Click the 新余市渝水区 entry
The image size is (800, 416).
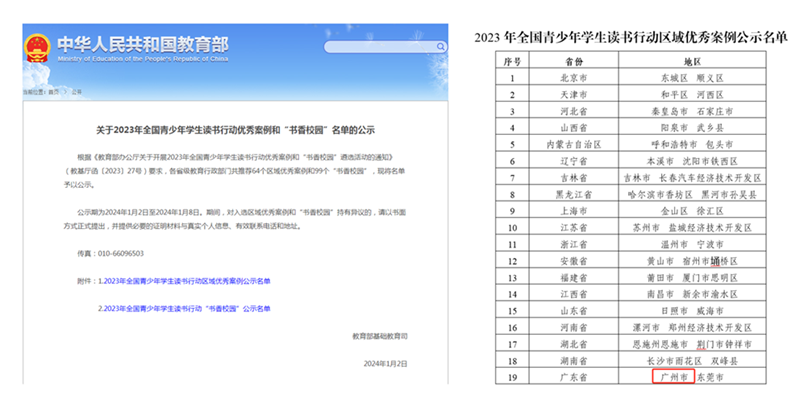(x=710, y=295)
